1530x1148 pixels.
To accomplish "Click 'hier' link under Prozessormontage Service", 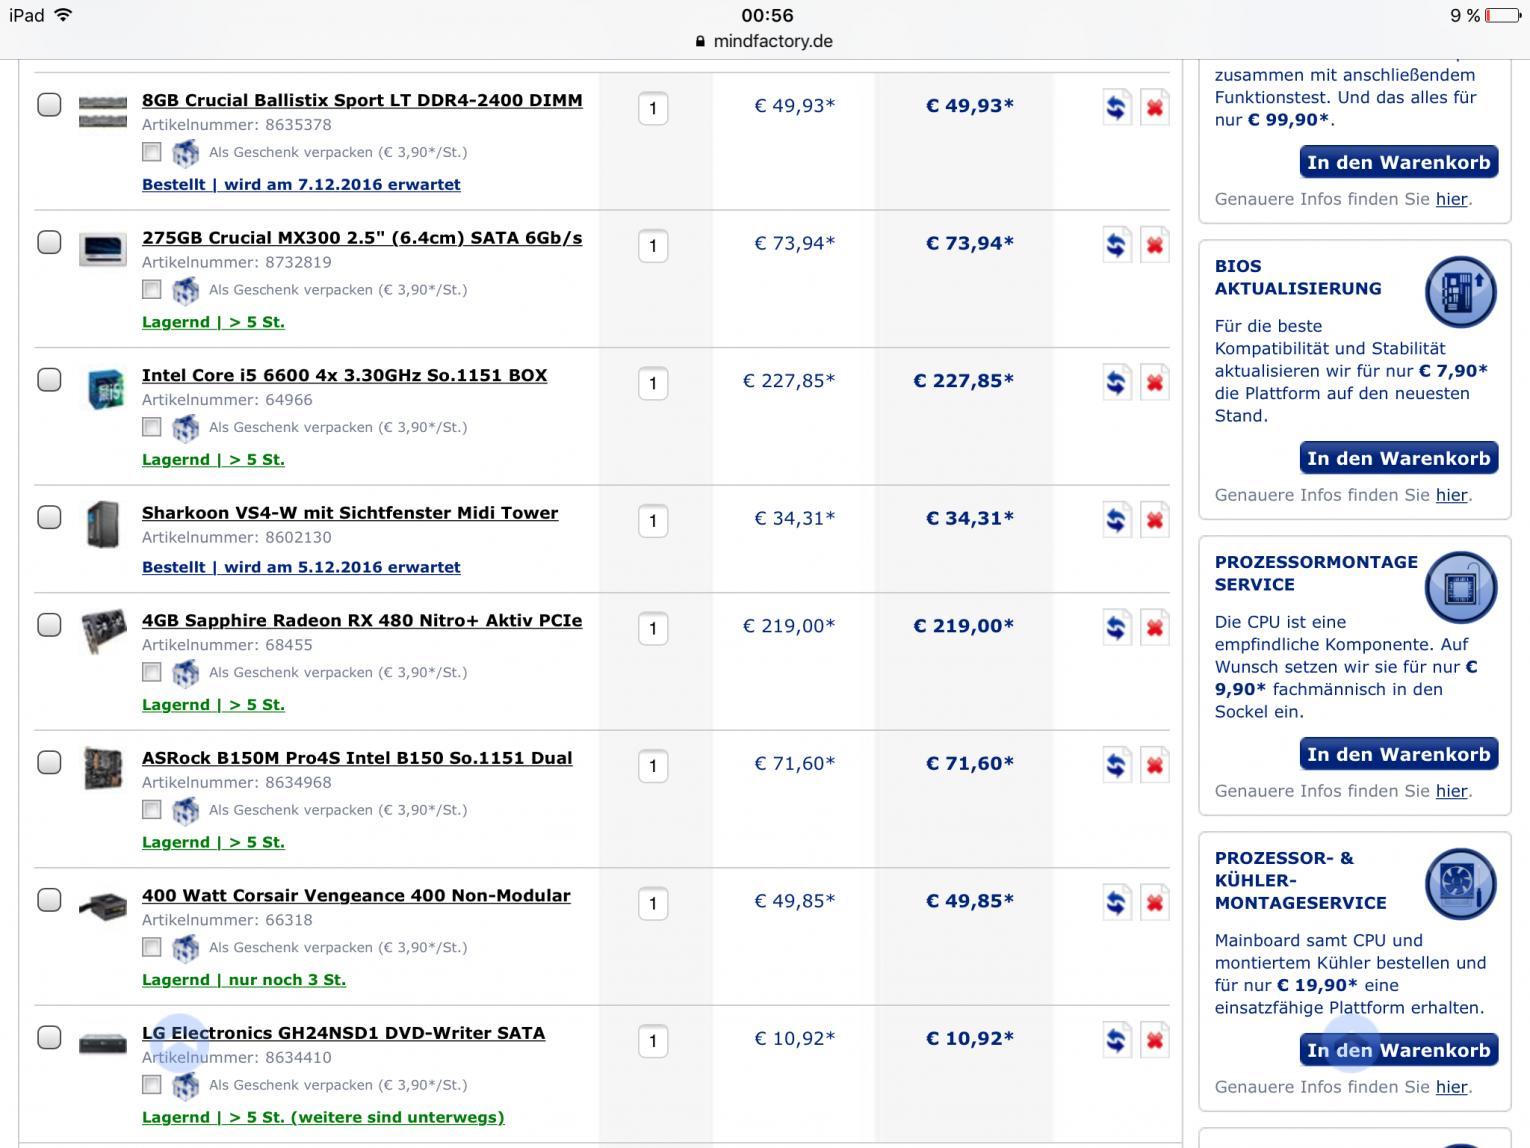I will 1451,791.
